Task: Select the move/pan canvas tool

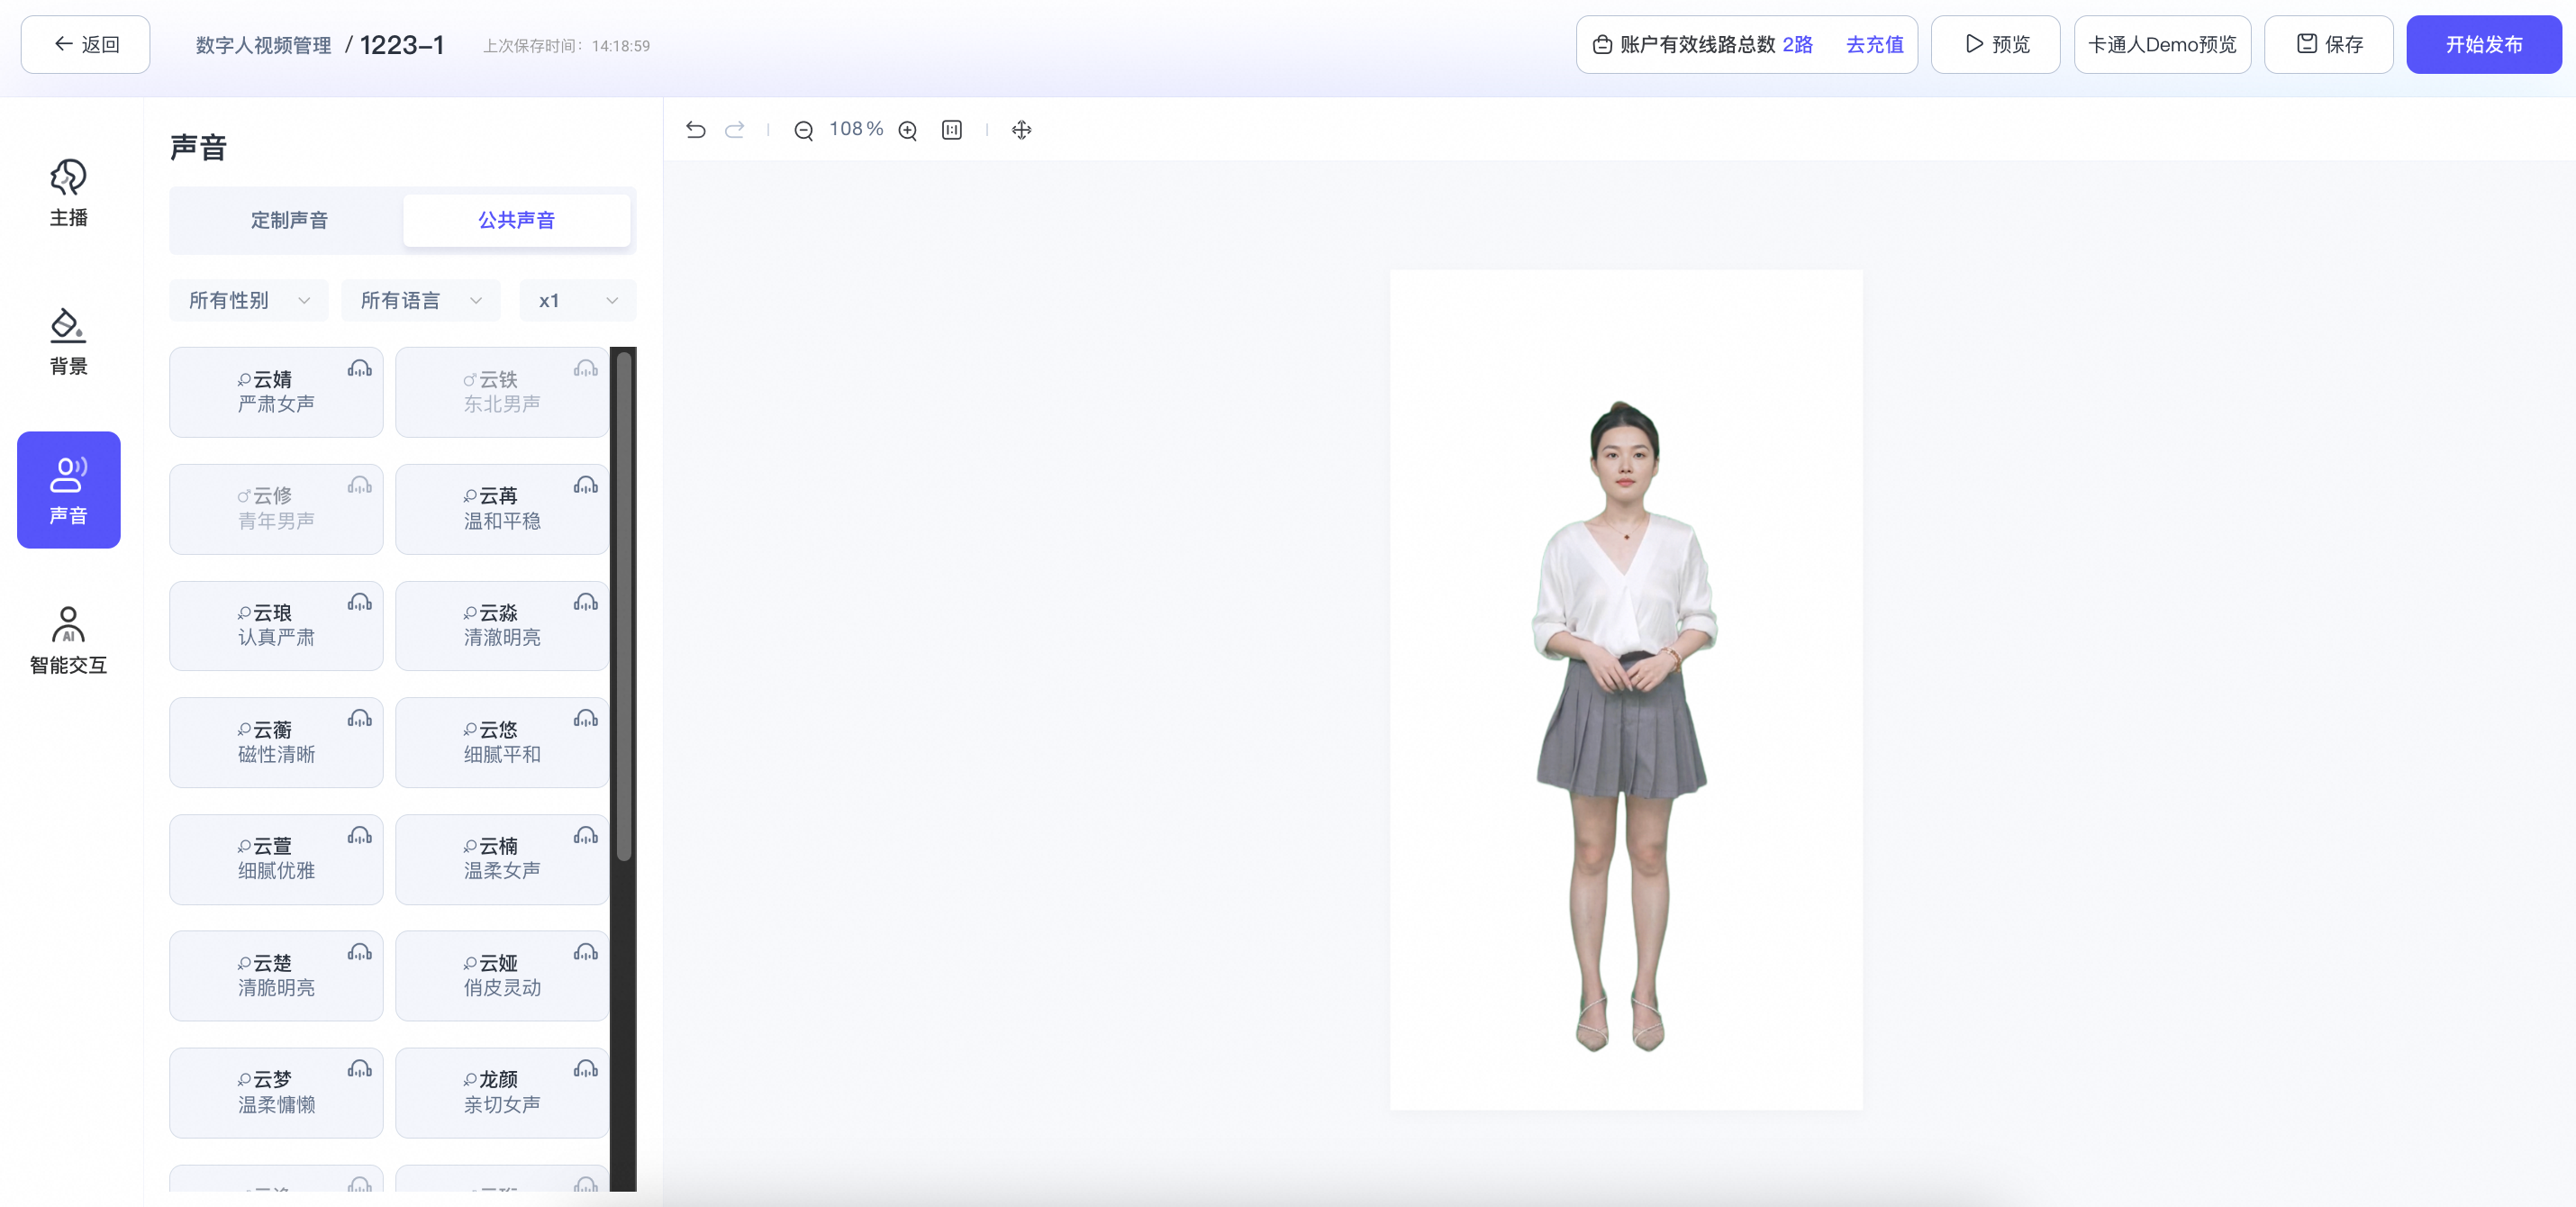Action: 1021,130
